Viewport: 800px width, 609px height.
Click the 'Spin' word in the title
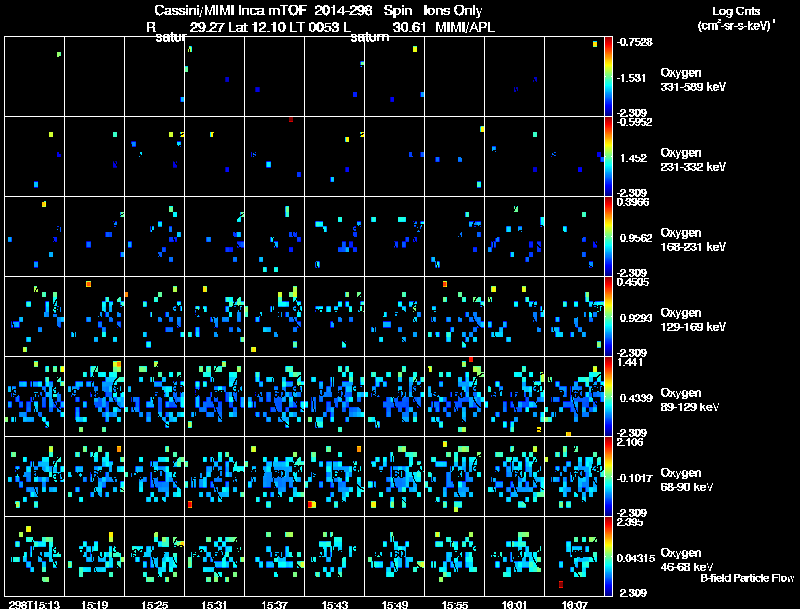tap(397, 11)
